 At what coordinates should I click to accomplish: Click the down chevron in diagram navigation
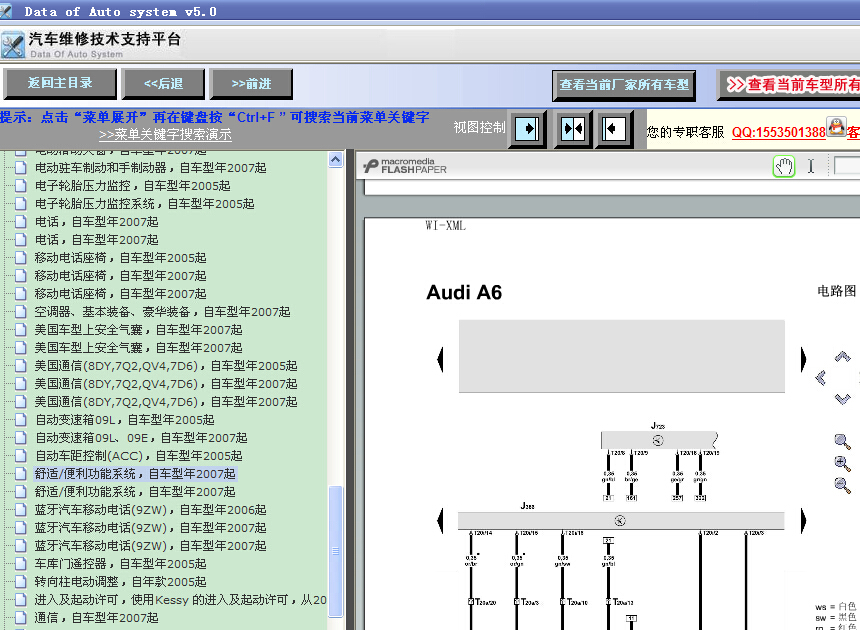point(842,399)
